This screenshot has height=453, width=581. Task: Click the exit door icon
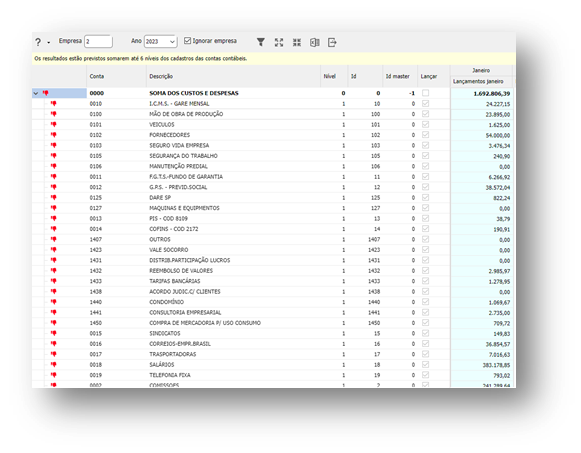pyautogui.click(x=332, y=42)
